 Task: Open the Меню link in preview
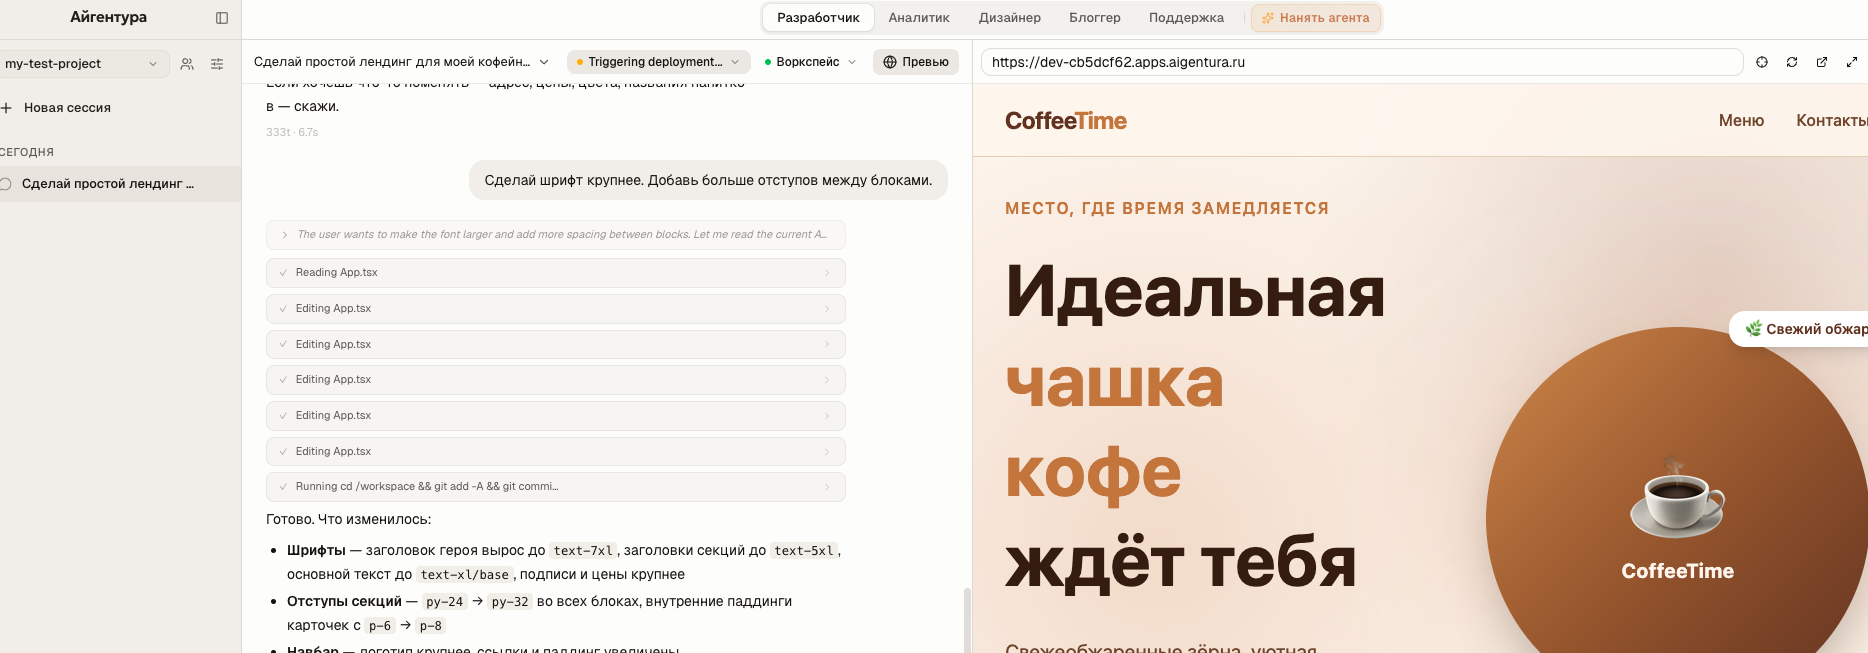pyautogui.click(x=1741, y=121)
